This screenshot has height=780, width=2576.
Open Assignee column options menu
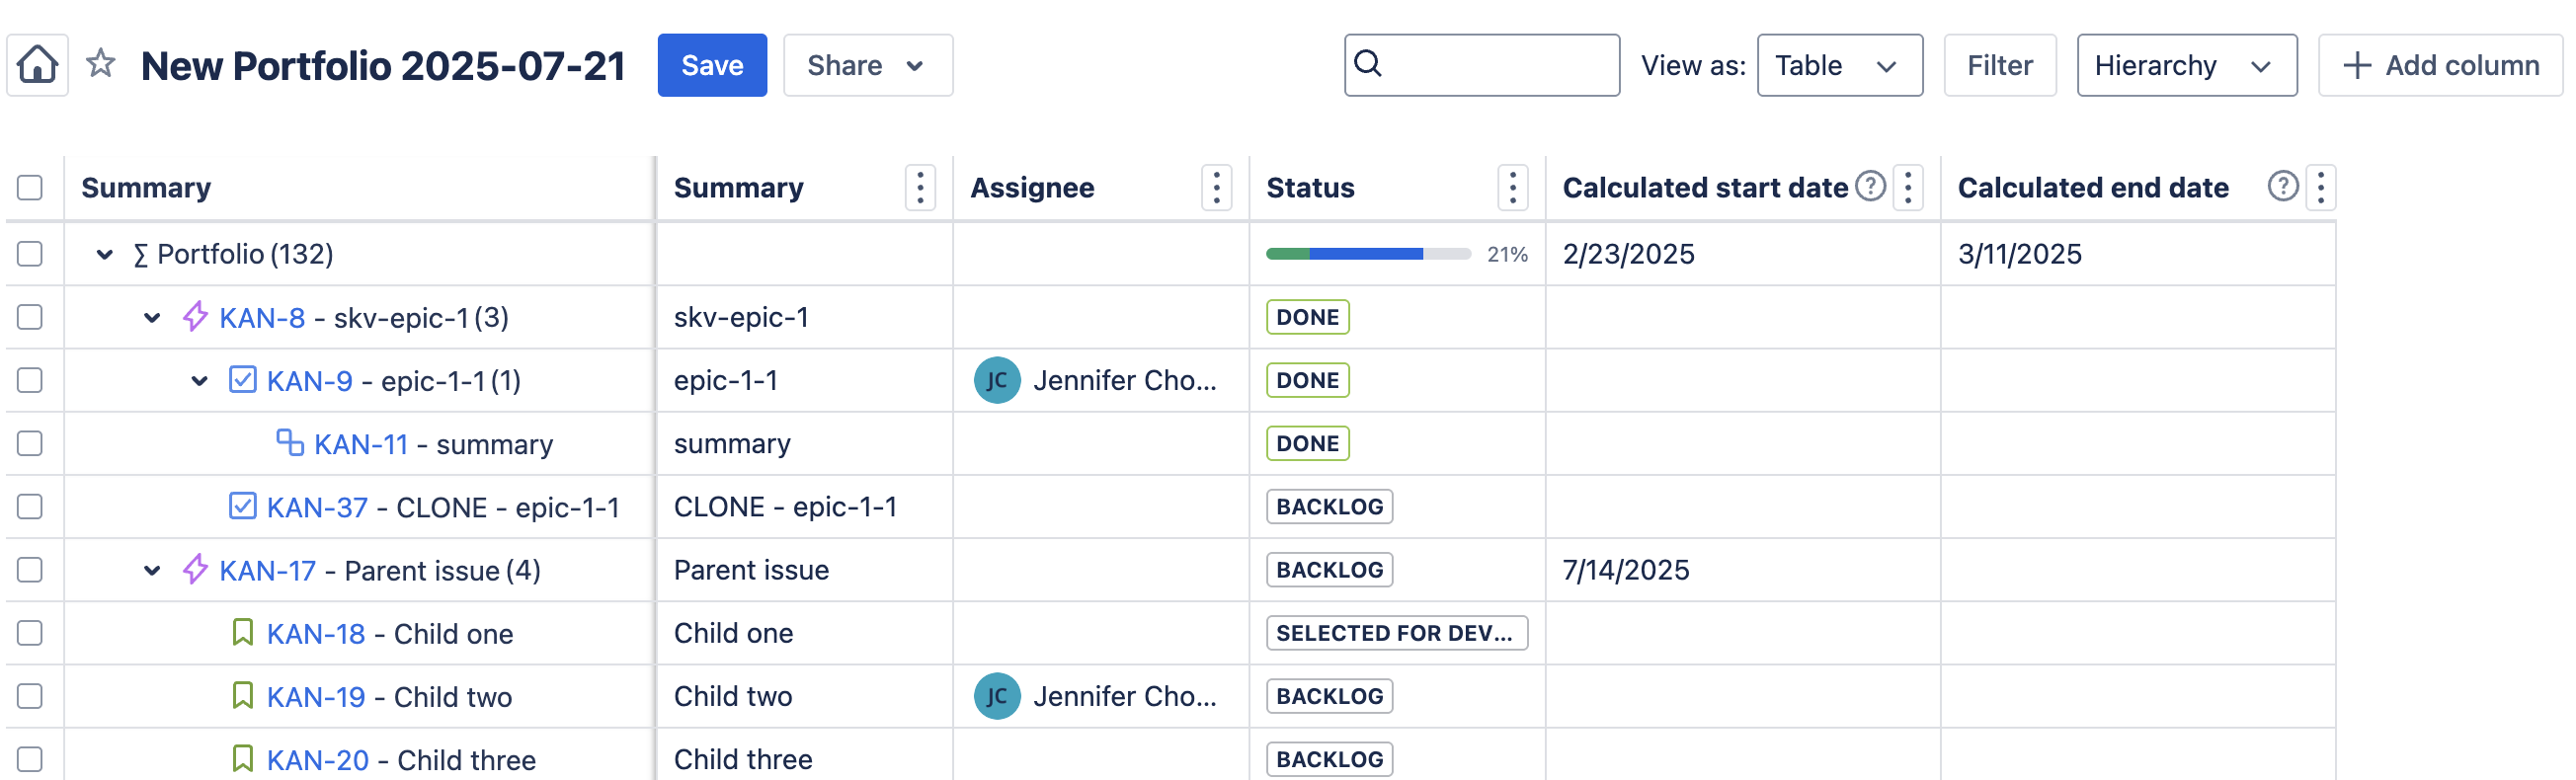1216,188
